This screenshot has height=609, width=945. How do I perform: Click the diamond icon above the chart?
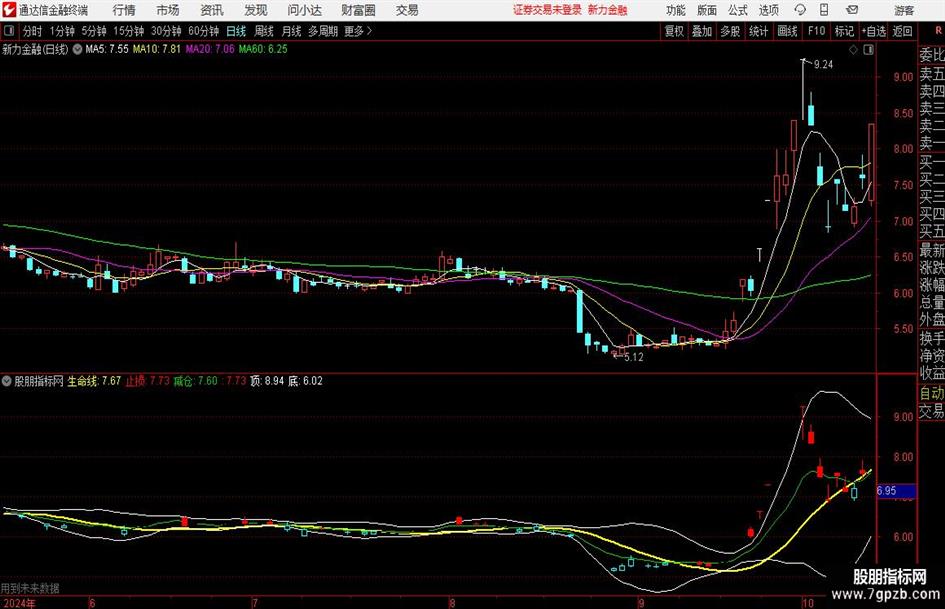coord(853,49)
